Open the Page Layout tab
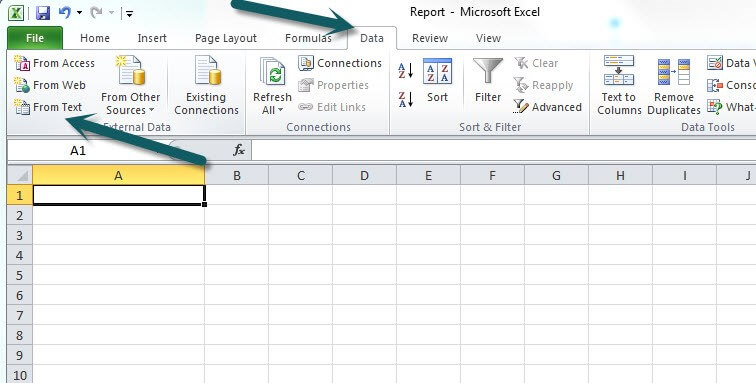Viewport: 756px width, 383px height. tap(226, 38)
